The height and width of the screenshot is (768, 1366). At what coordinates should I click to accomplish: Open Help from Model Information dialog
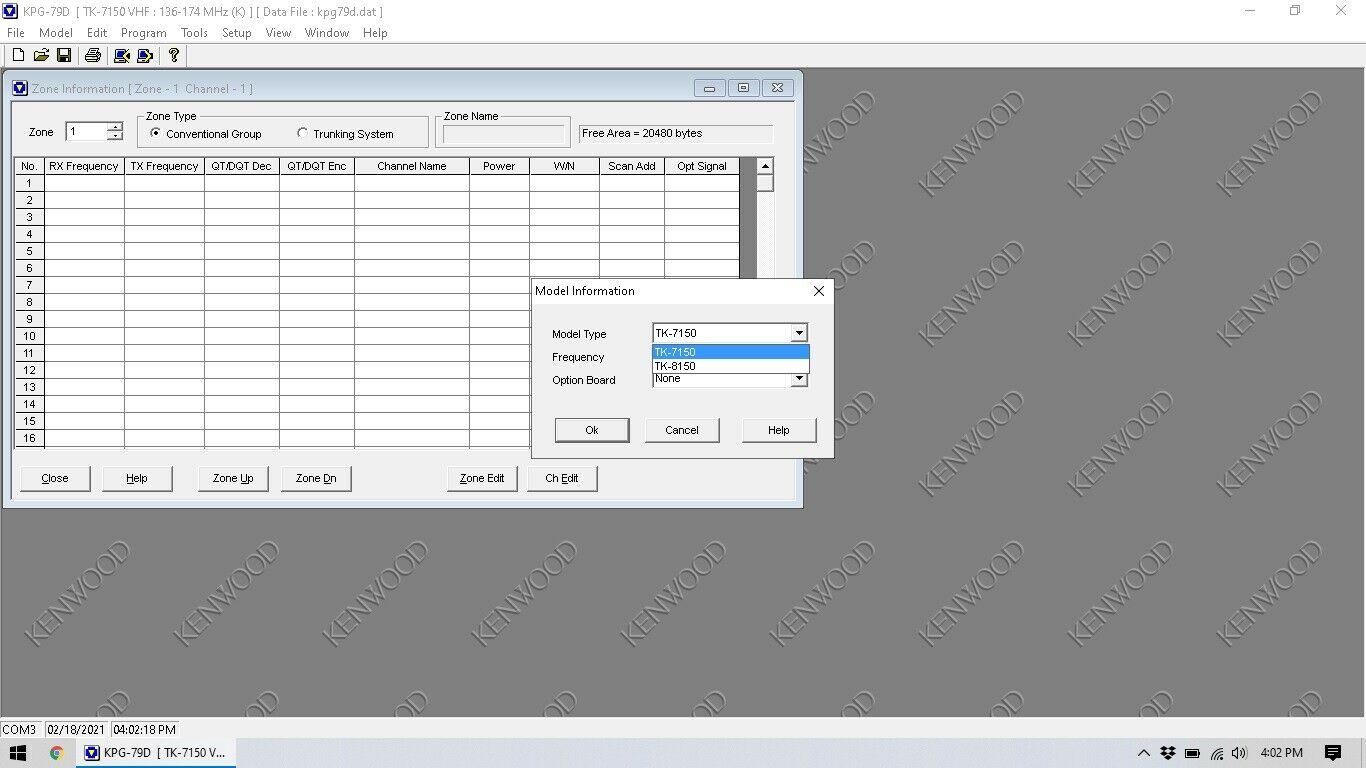779,430
